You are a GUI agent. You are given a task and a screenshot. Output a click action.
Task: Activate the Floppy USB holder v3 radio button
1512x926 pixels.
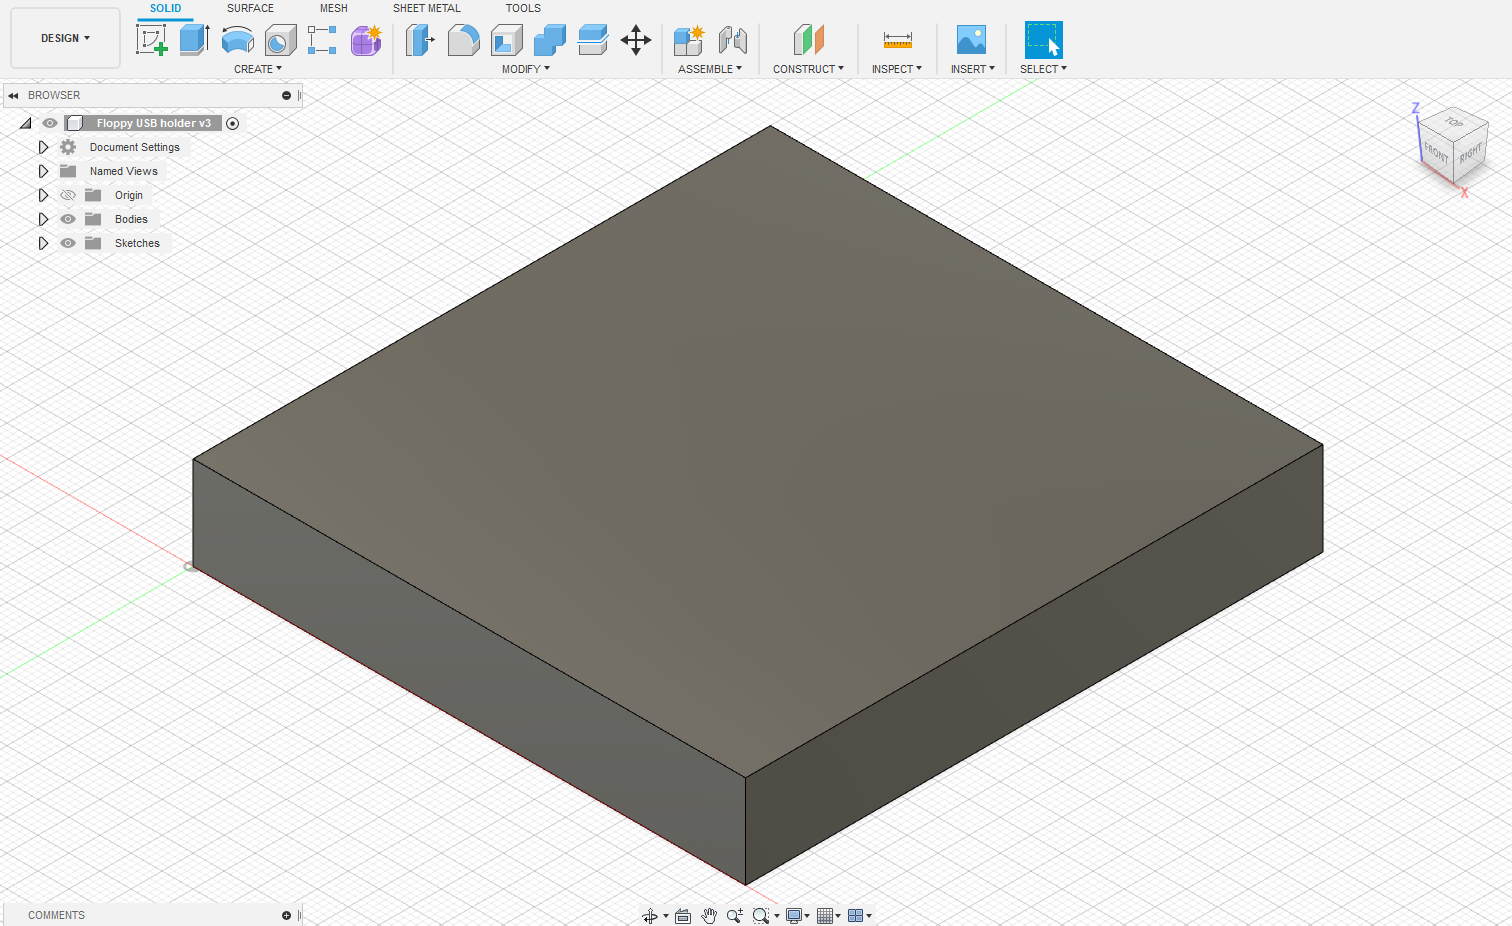(233, 123)
